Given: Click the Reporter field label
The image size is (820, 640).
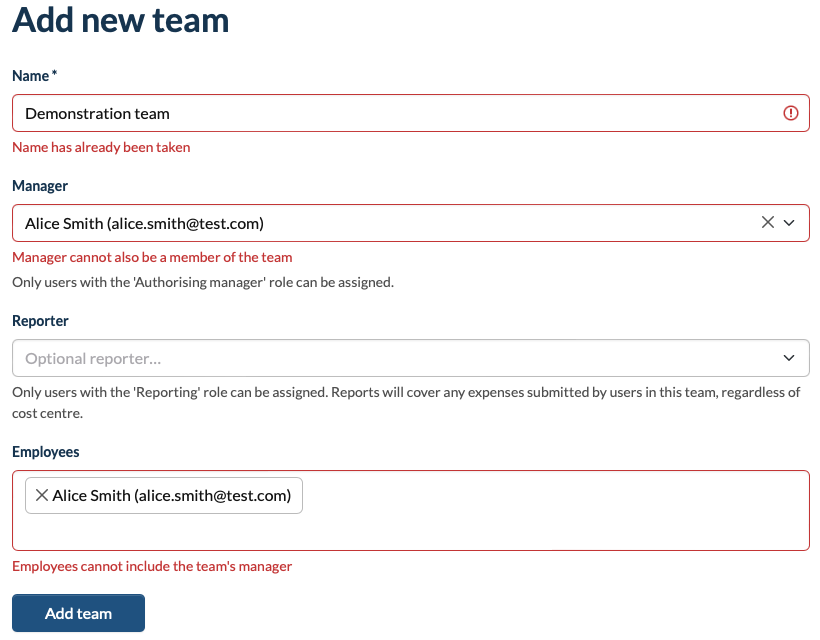Looking at the screenshot, I should (40, 321).
